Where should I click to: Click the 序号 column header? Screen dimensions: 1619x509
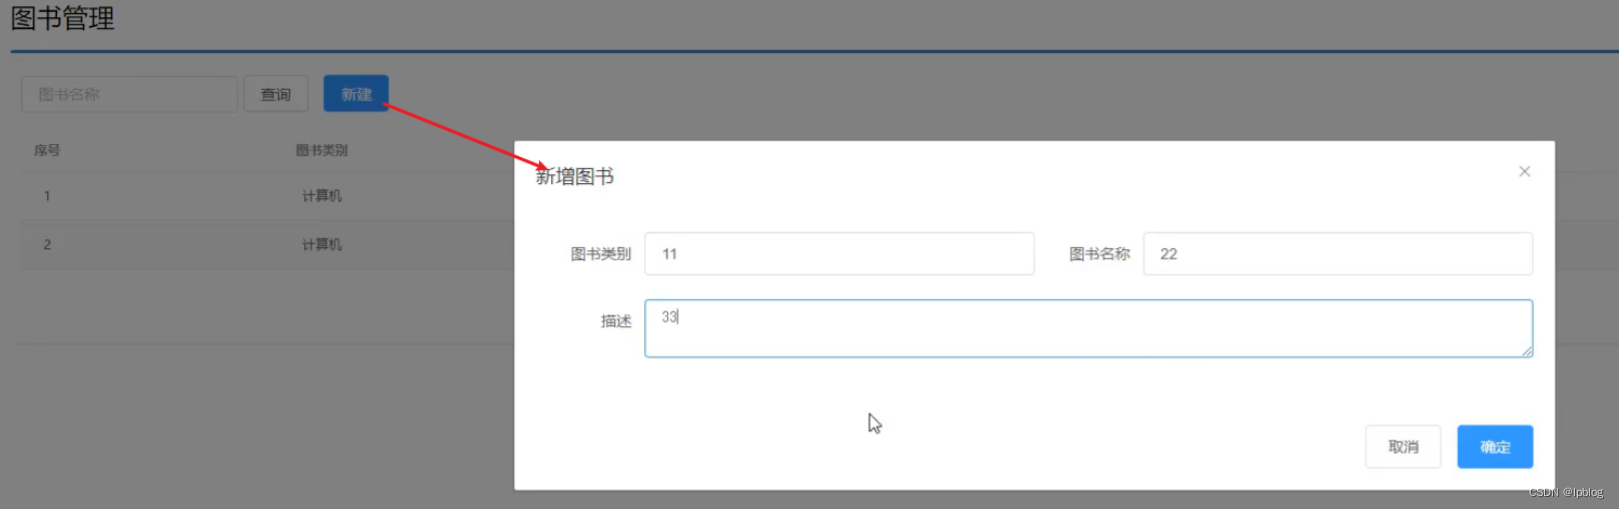click(47, 150)
